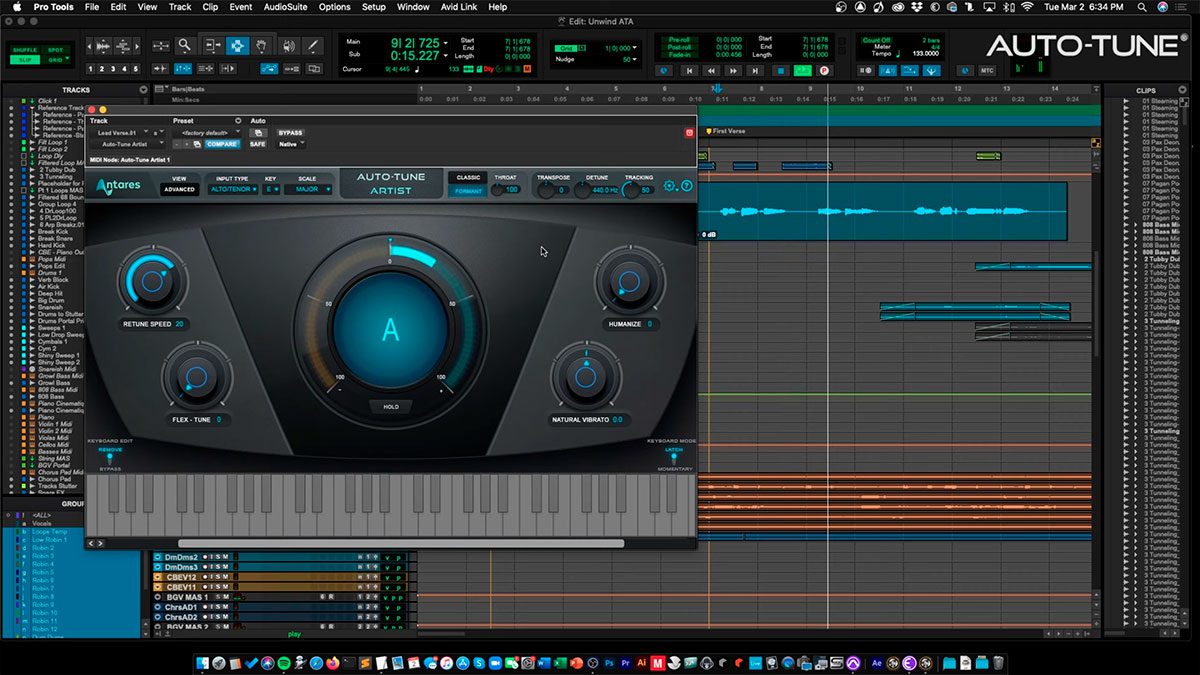Open Auto-Tune settings gear icon
Image resolution: width=1200 pixels, height=675 pixels.
670,186
